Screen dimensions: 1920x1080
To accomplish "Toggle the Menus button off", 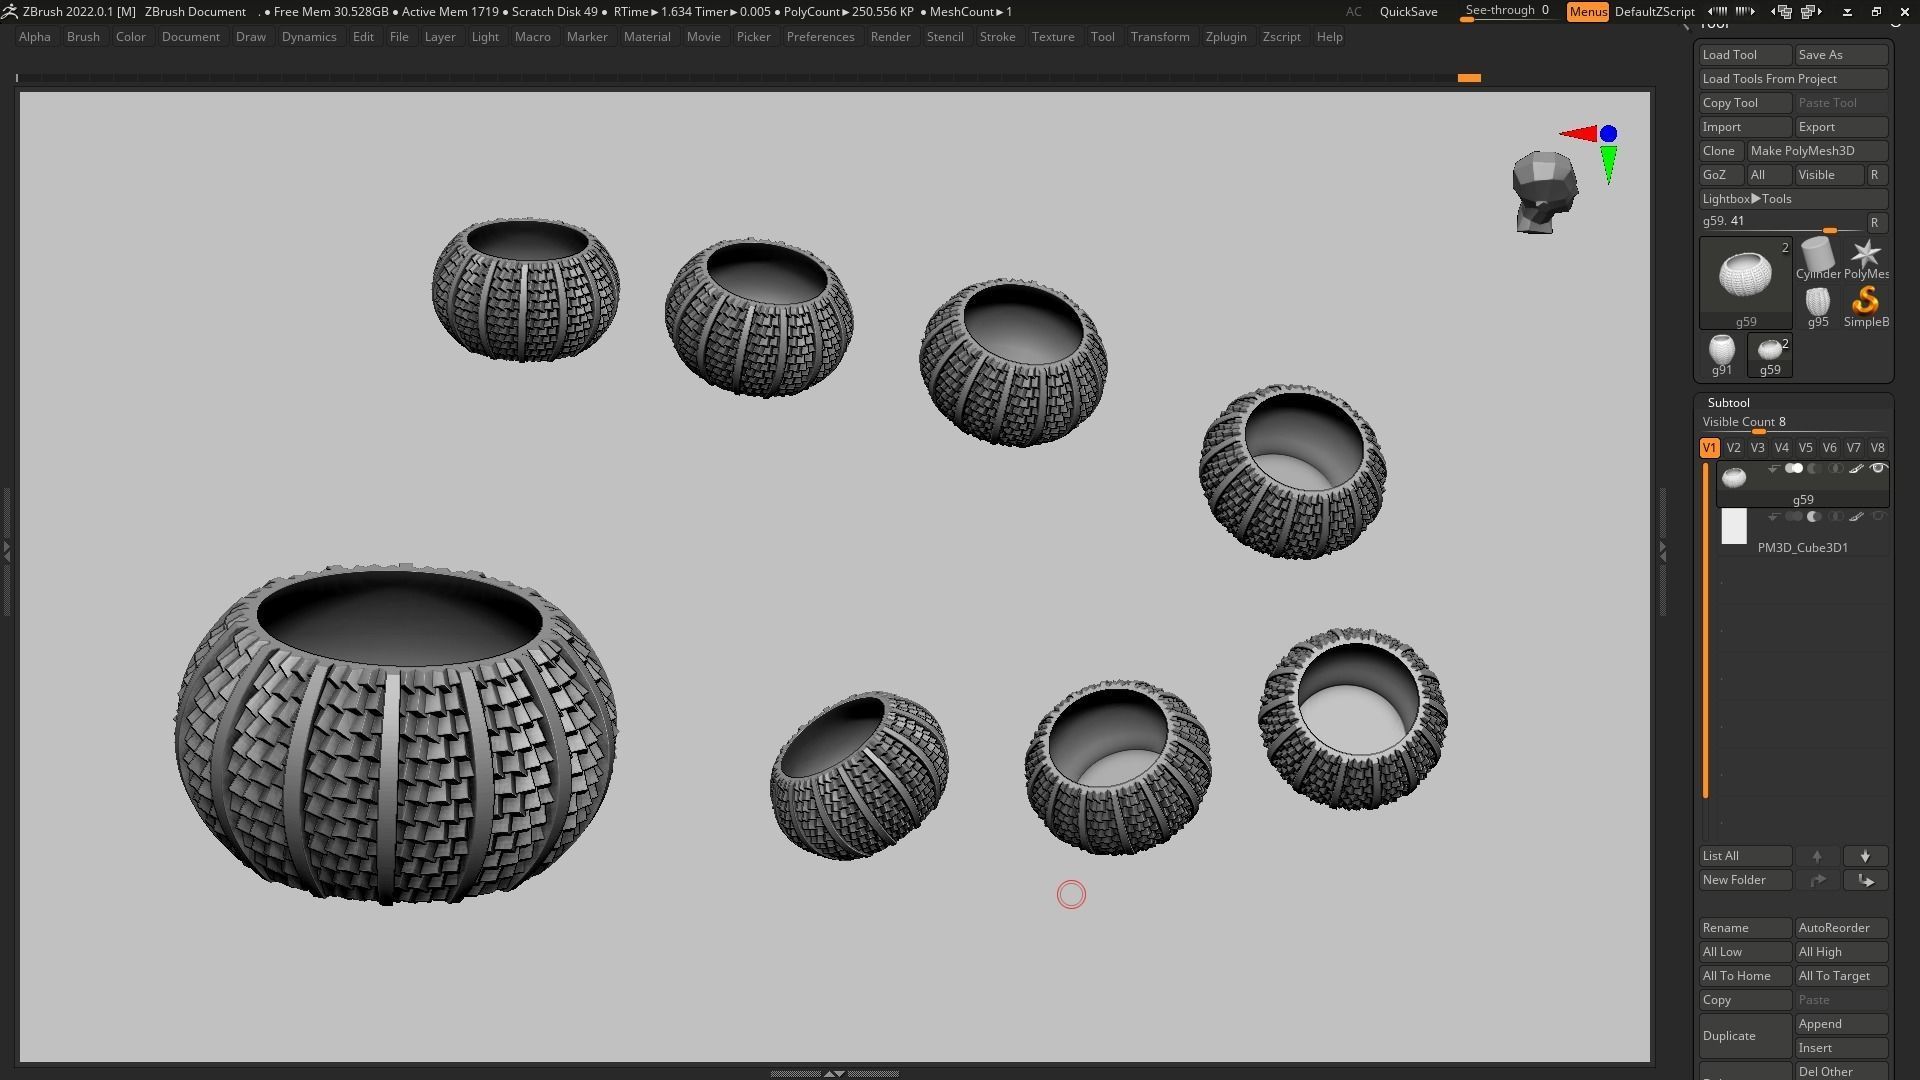I will tap(1587, 12).
